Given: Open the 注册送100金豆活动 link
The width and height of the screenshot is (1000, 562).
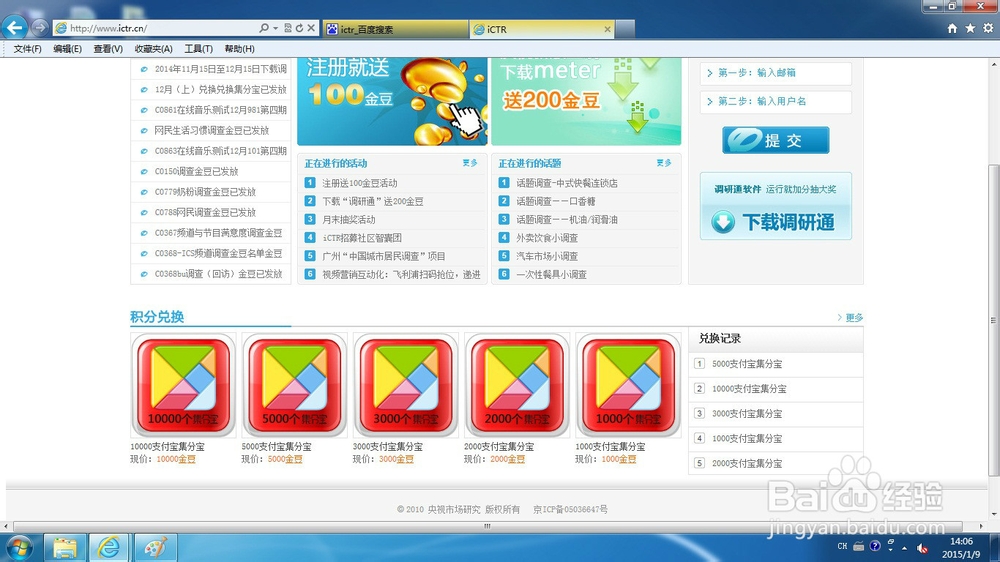Looking at the screenshot, I should (360, 183).
